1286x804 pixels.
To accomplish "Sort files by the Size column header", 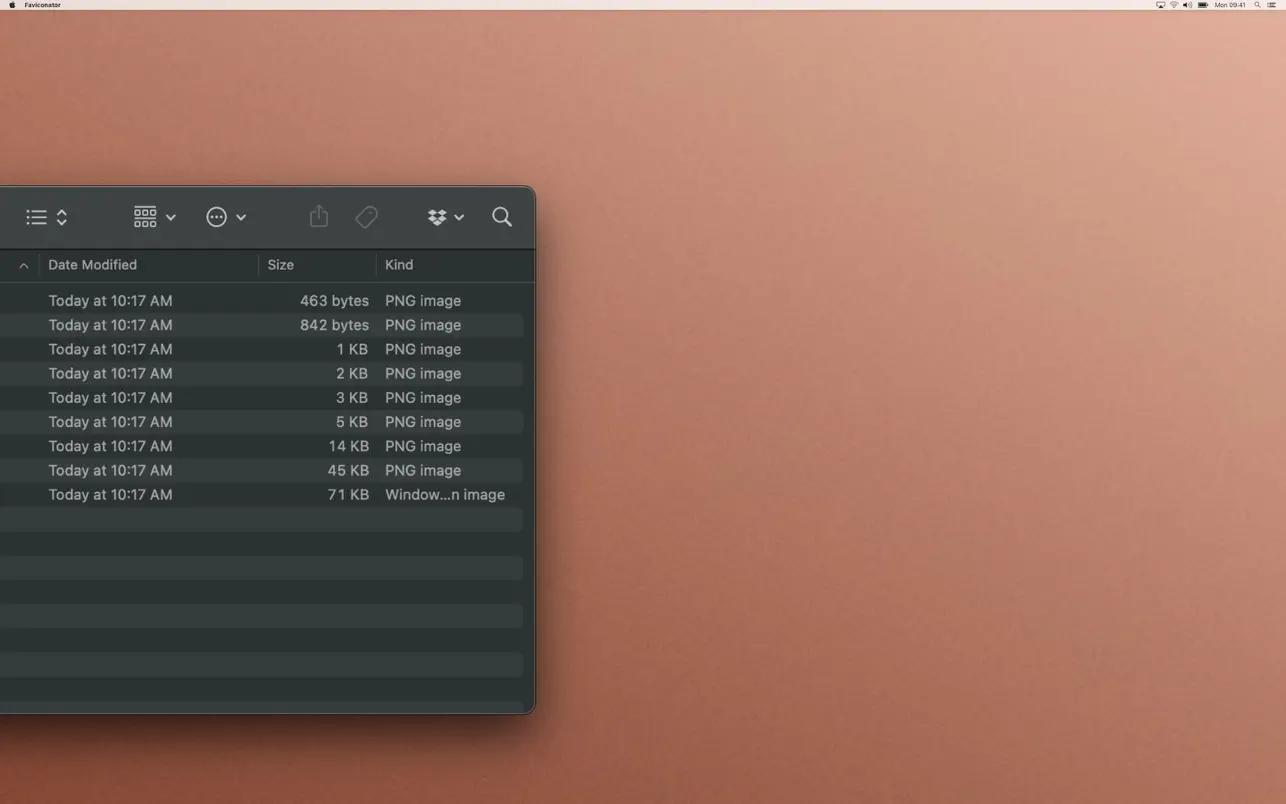I will pyautogui.click(x=281, y=265).
